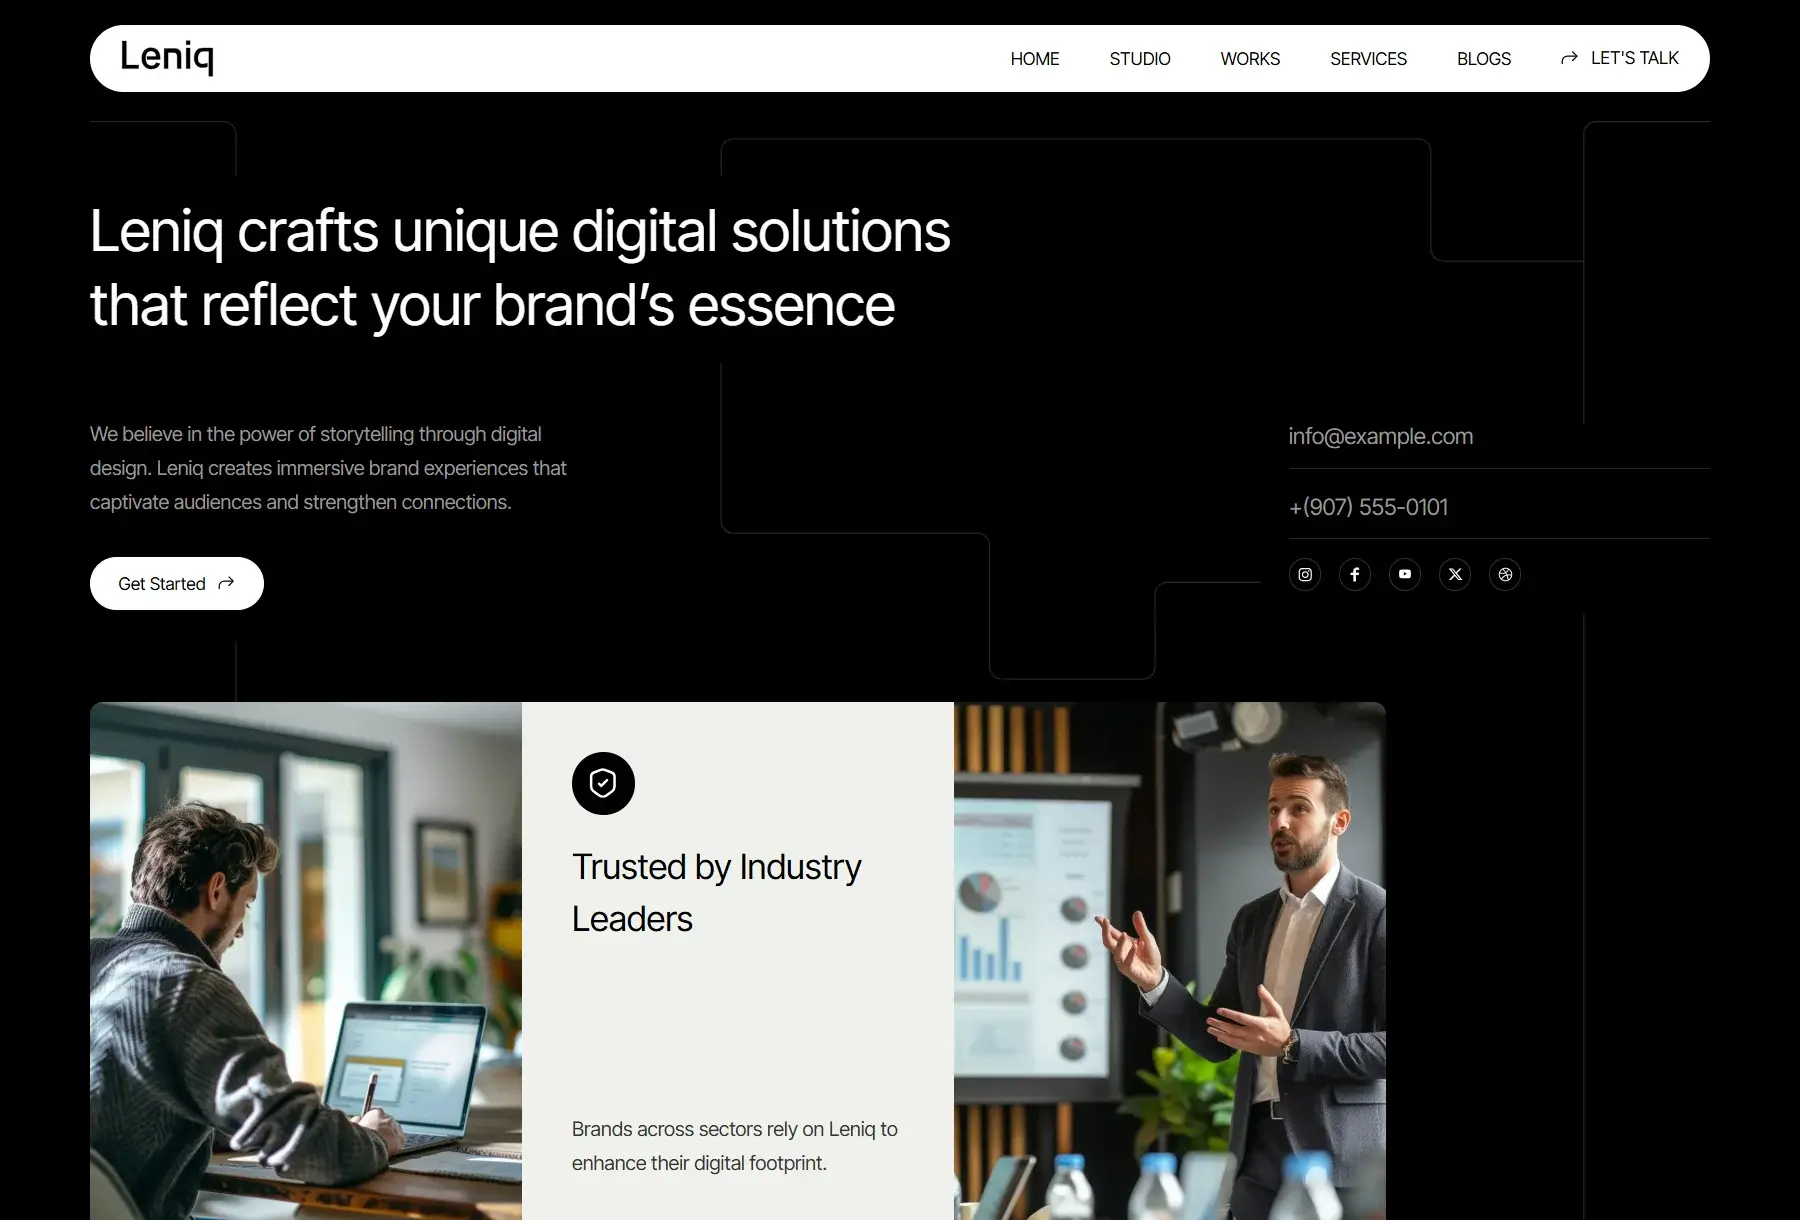The height and width of the screenshot is (1220, 1800).
Task: Click the Get Started button
Action: click(177, 583)
